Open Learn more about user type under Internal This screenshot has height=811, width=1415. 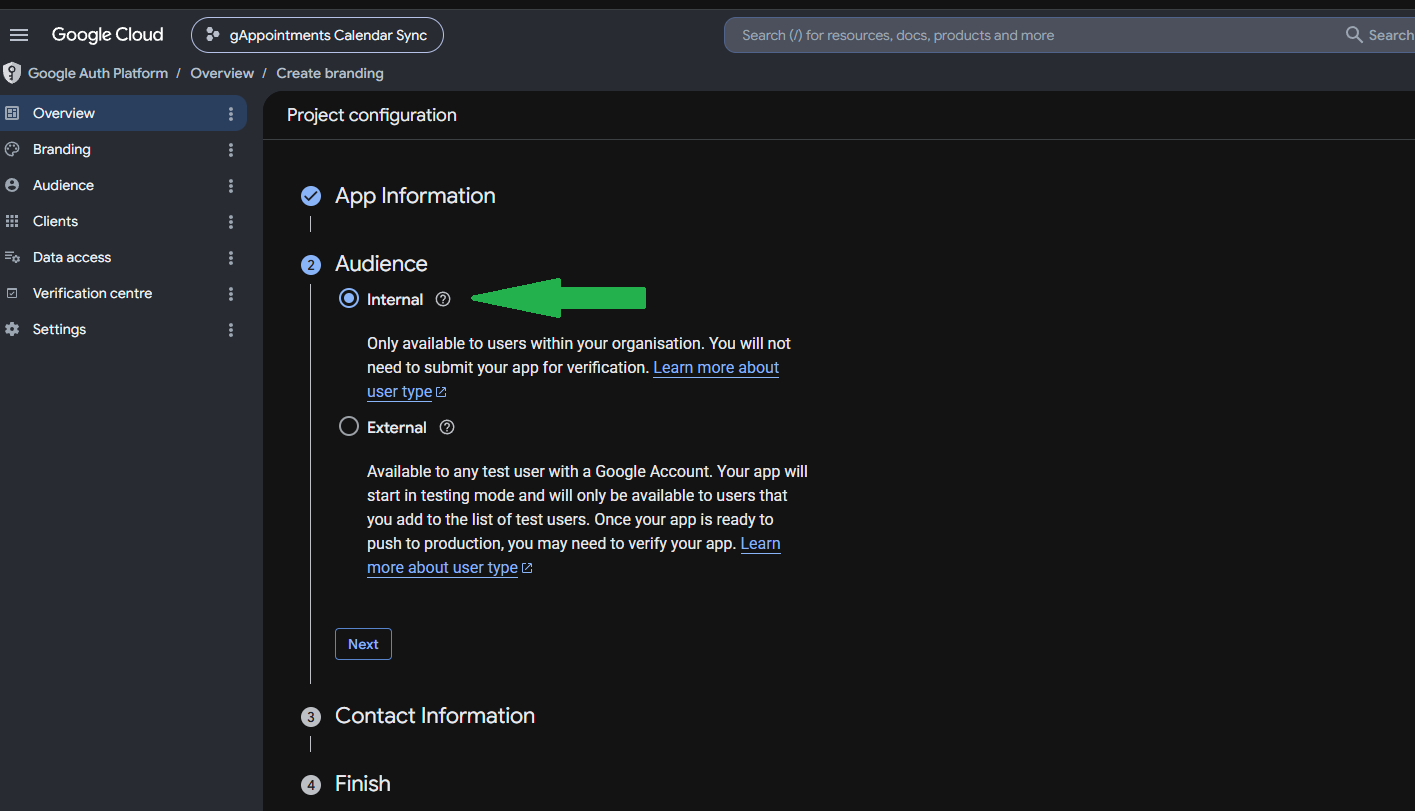pyautogui.click(x=573, y=380)
